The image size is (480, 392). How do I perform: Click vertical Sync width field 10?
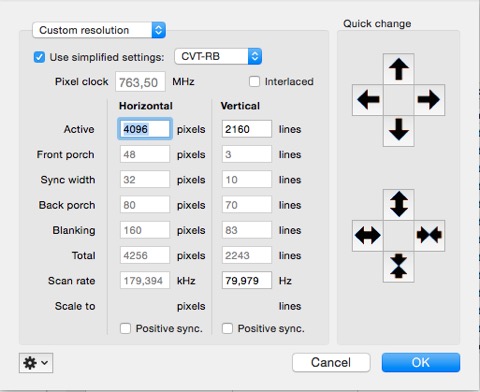coord(247,180)
